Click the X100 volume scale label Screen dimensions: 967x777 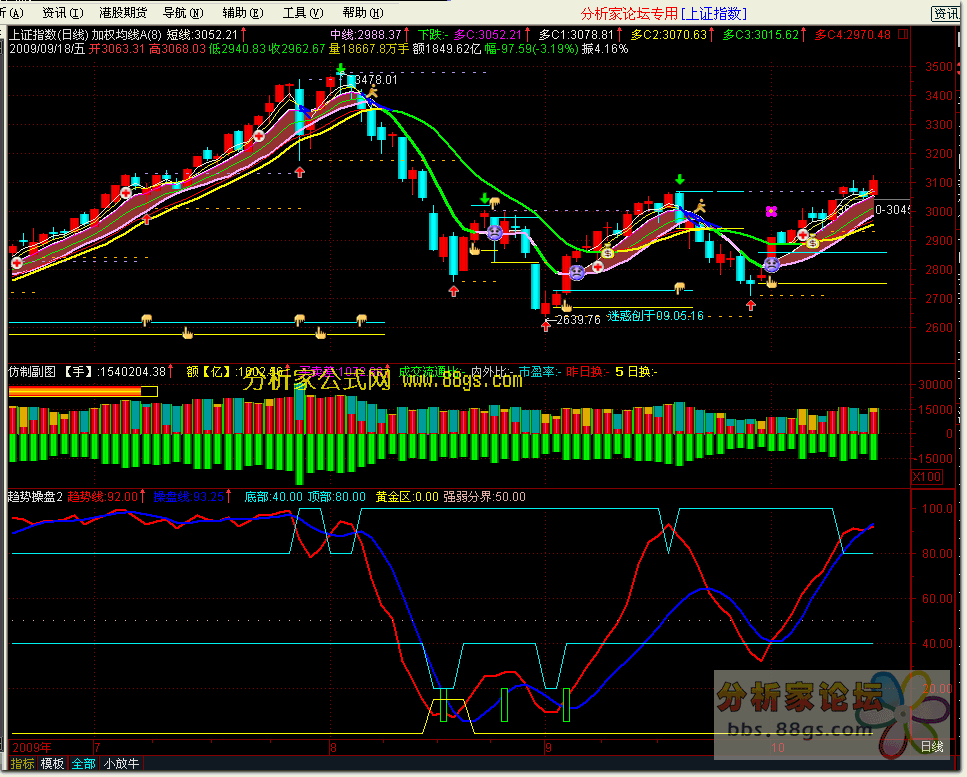(x=927, y=477)
